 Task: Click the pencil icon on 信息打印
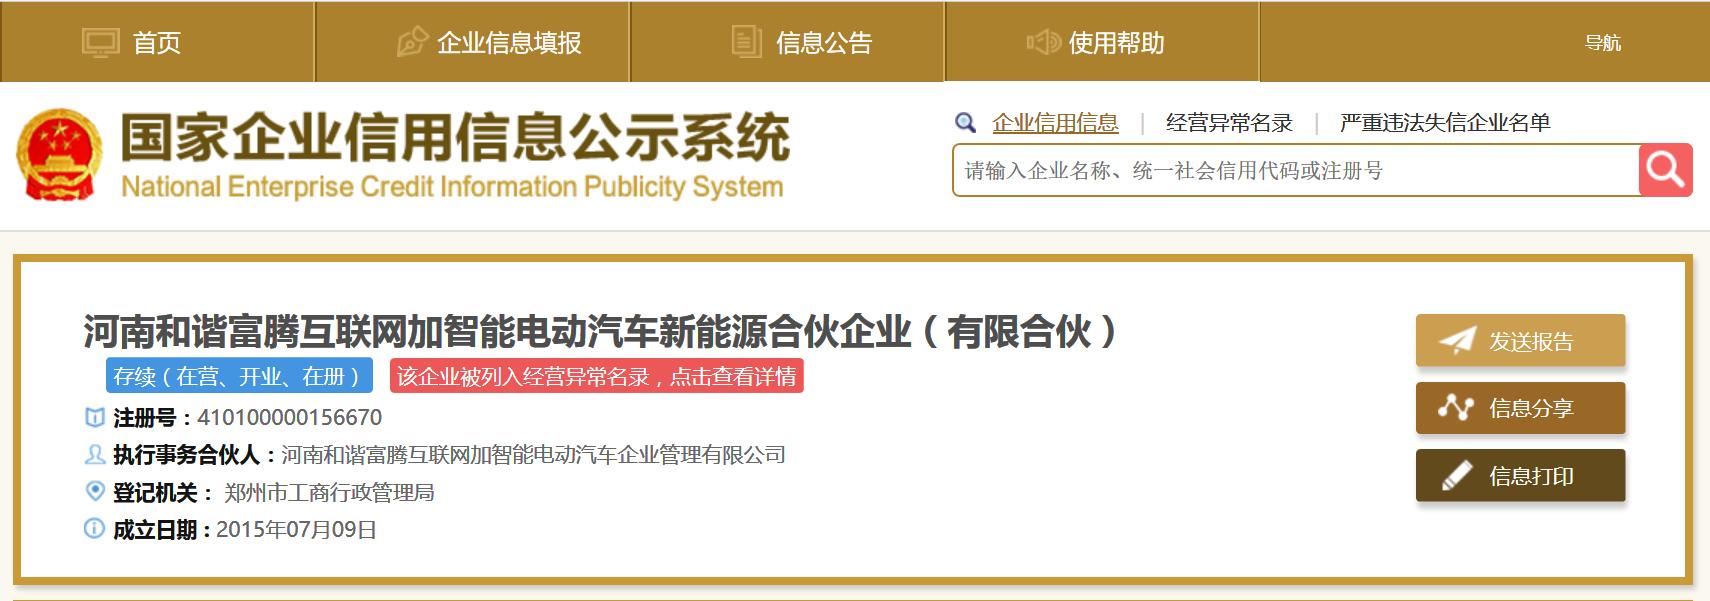[1457, 475]
